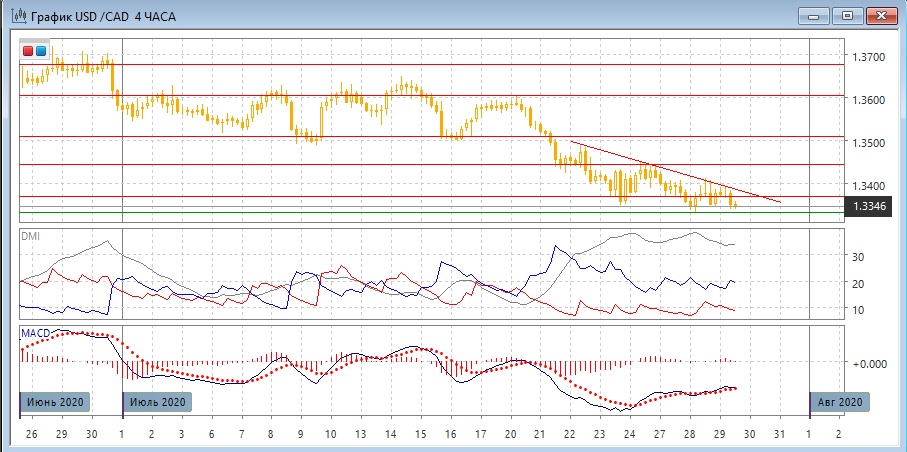
Task: Click the current price label 1.3346
Action: [866, 206]
